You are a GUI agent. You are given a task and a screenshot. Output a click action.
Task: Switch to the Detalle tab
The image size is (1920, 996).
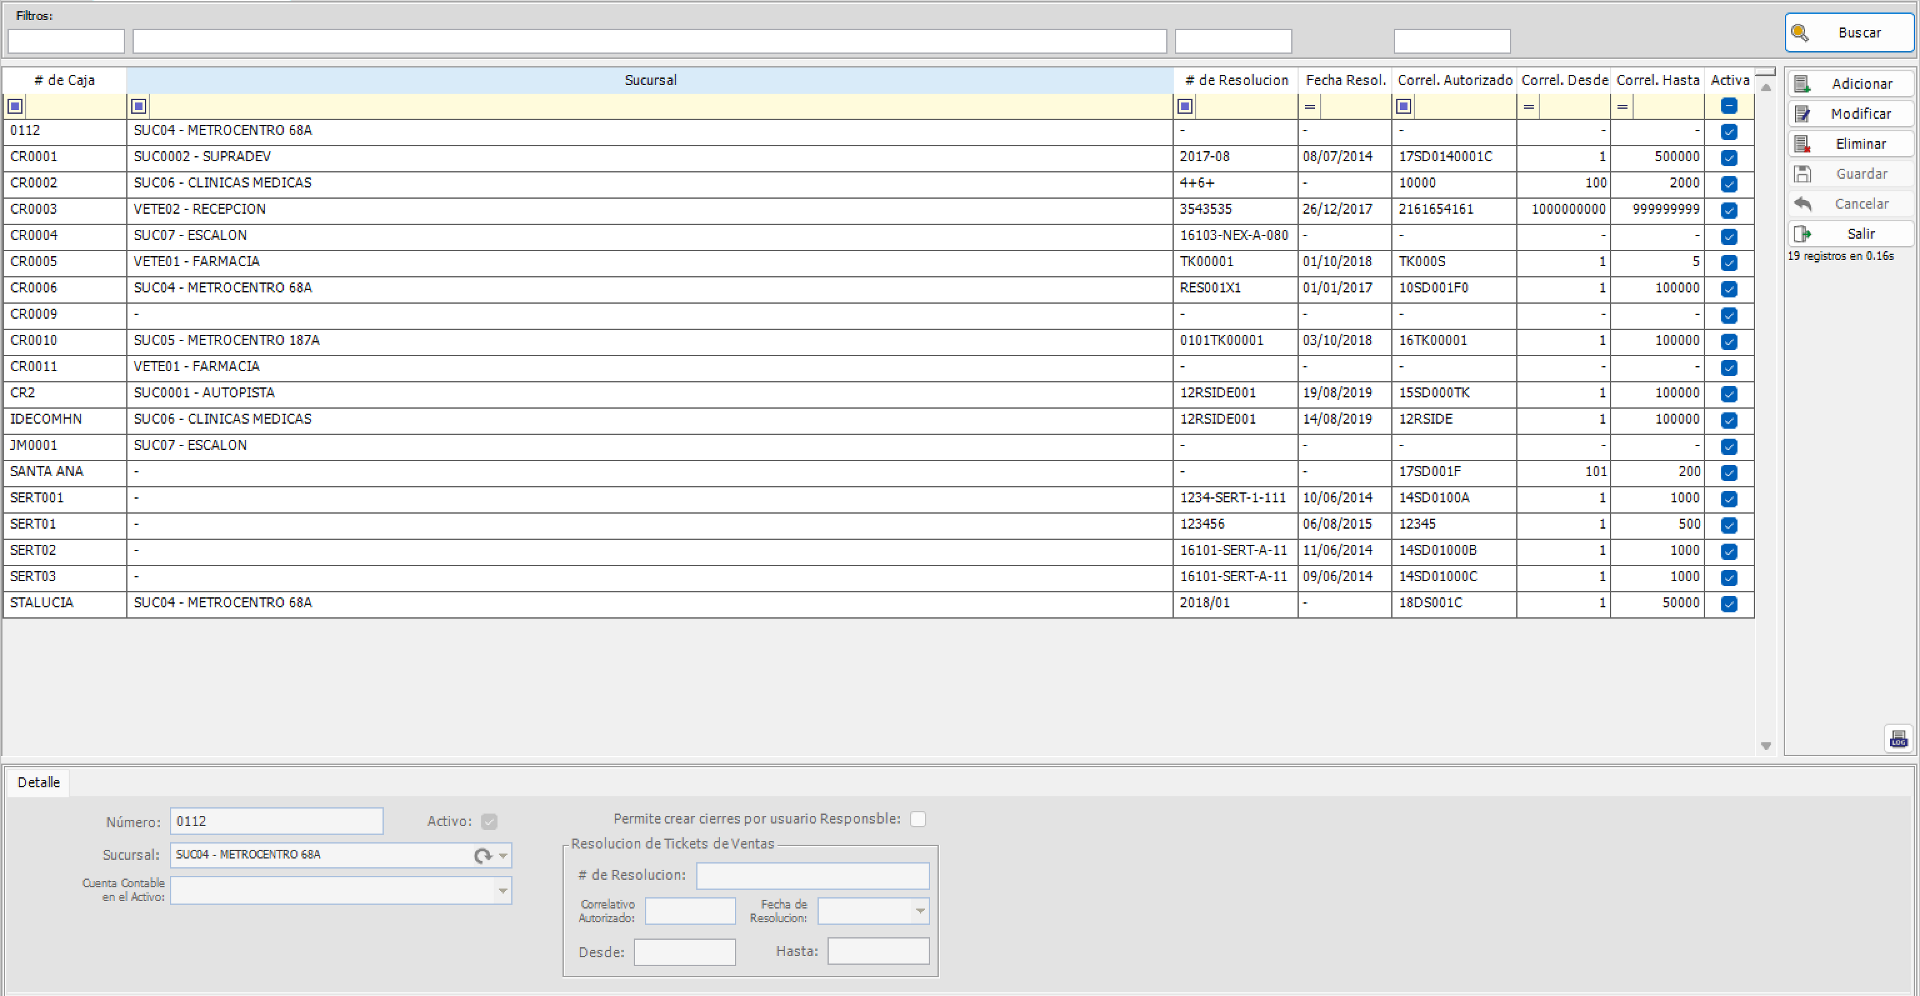pos(38,782)
